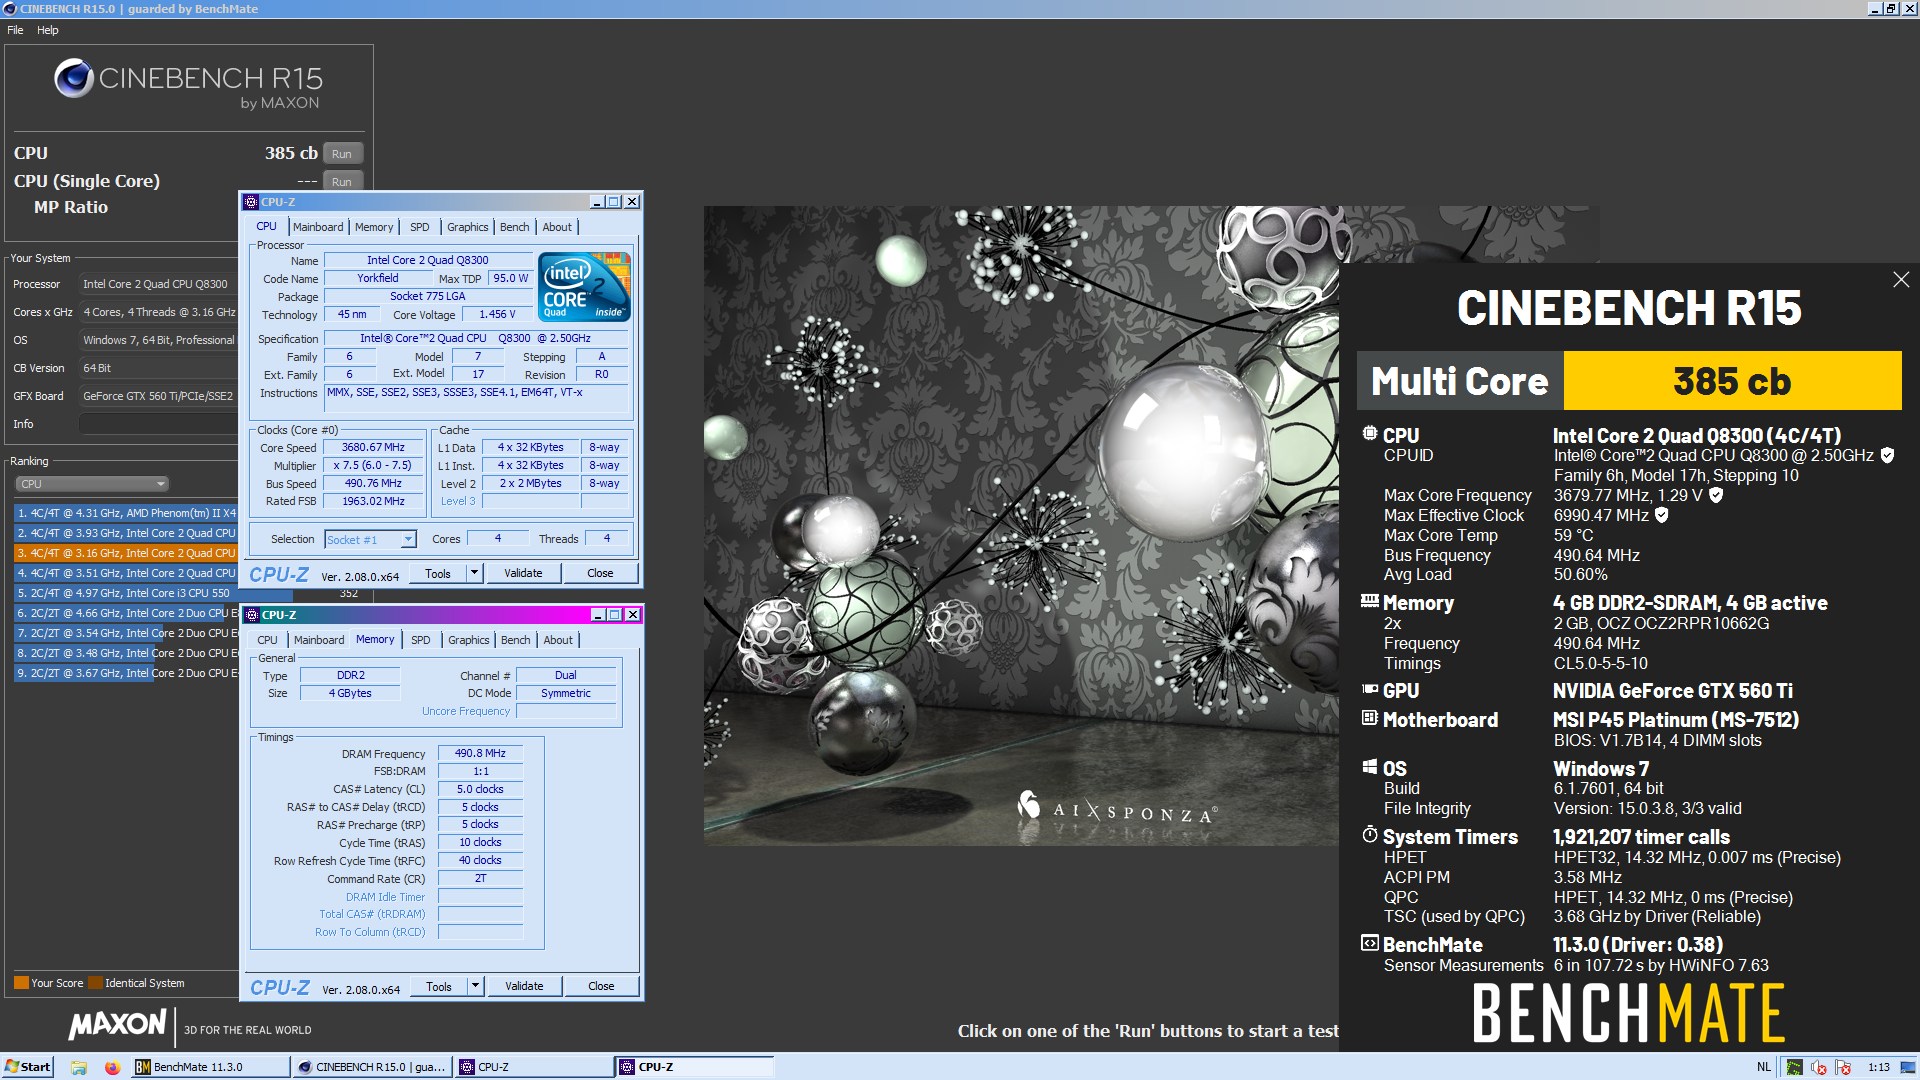Click Close button in upper CPU-Z window
This screenshot has width=1920, height=1080.
click(x=600, y=573)
